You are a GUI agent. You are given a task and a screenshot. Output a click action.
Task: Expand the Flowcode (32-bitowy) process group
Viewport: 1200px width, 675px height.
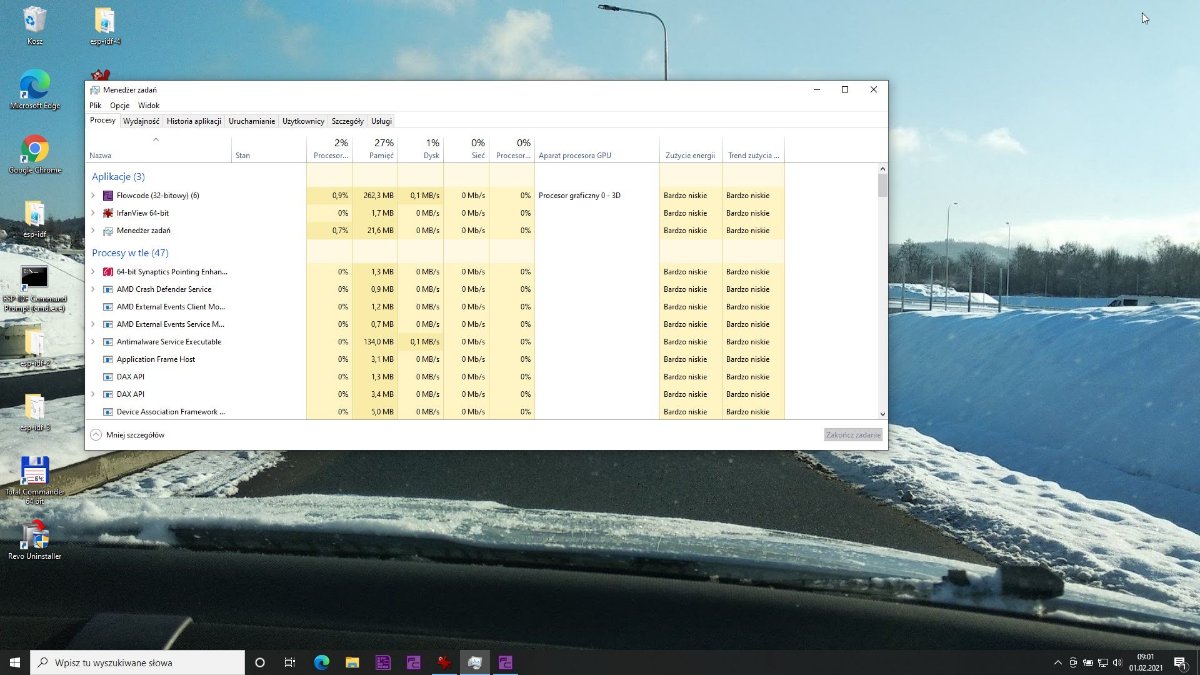(93, 195)
